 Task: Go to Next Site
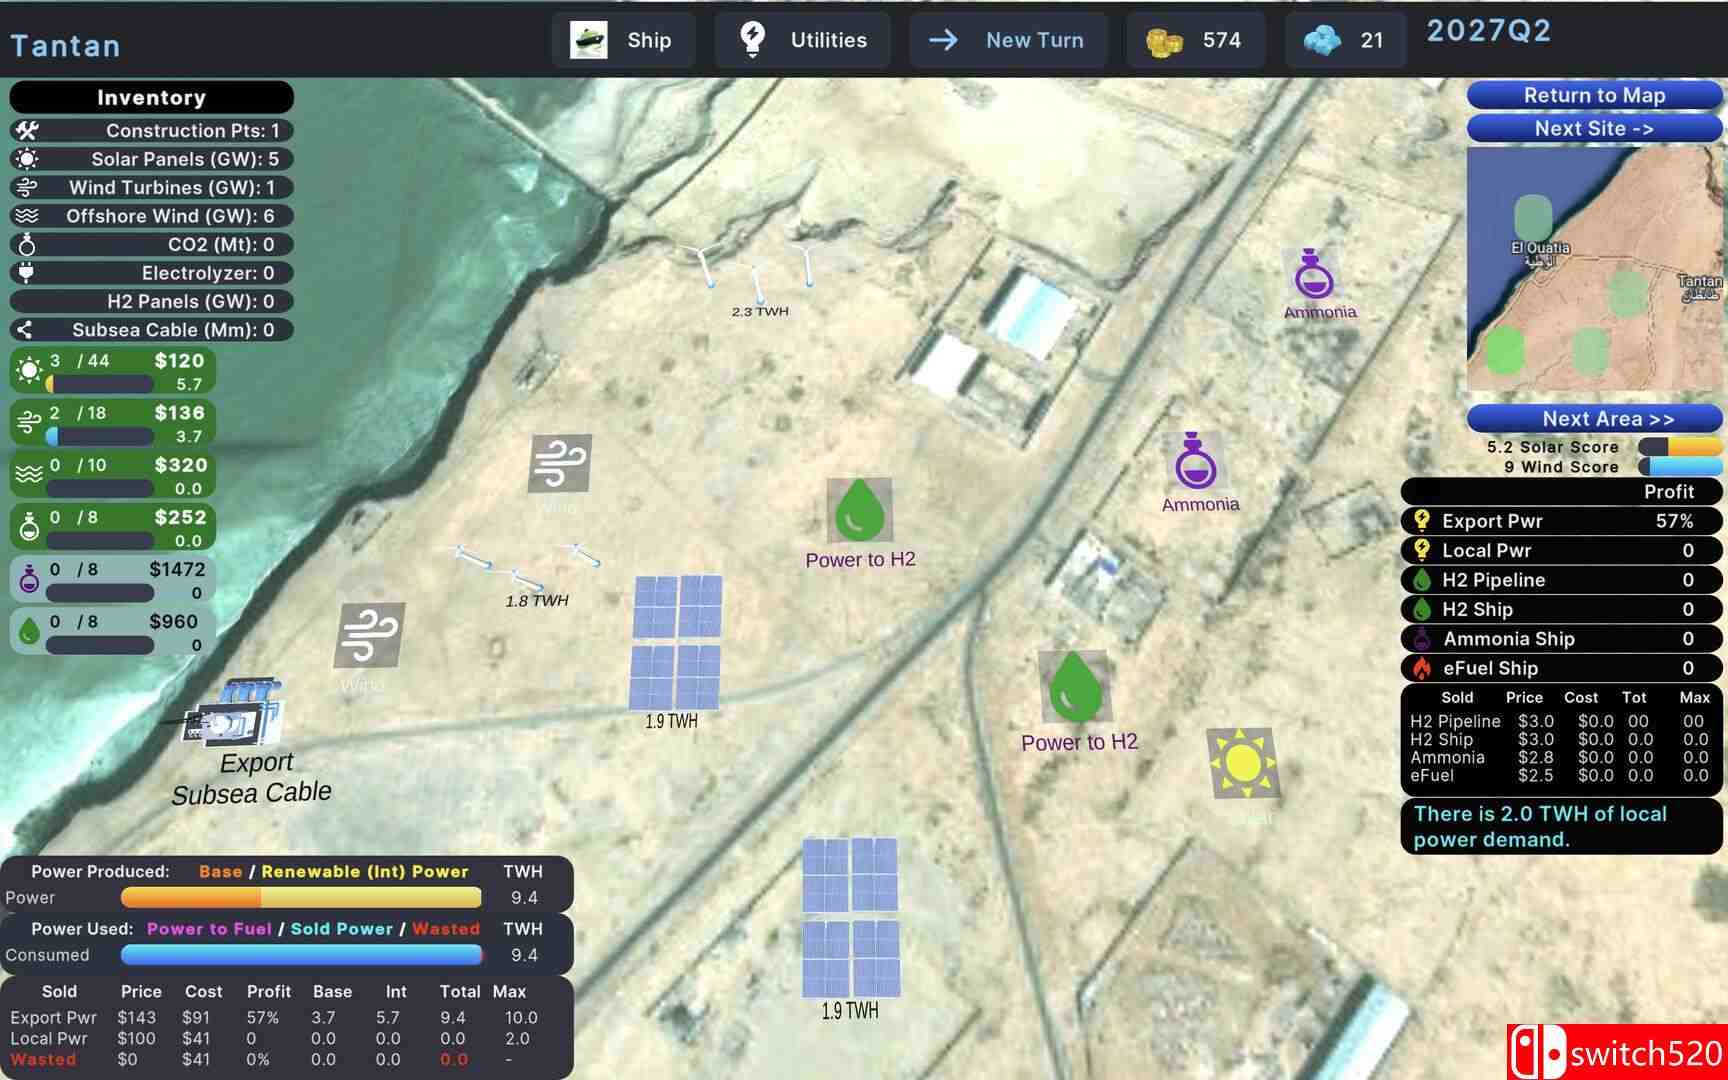point(1593,128)
